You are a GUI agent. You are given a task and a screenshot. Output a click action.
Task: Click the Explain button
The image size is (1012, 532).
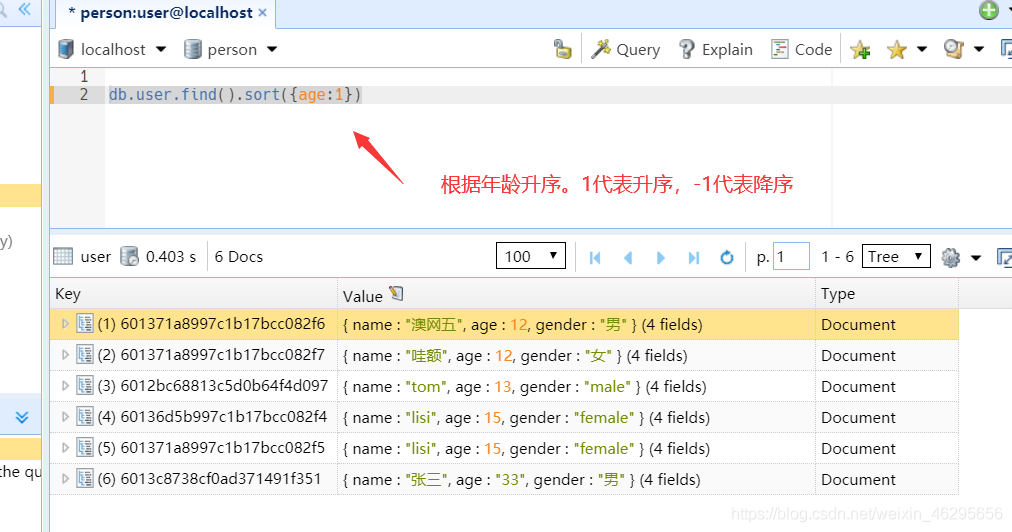point(716,50)
